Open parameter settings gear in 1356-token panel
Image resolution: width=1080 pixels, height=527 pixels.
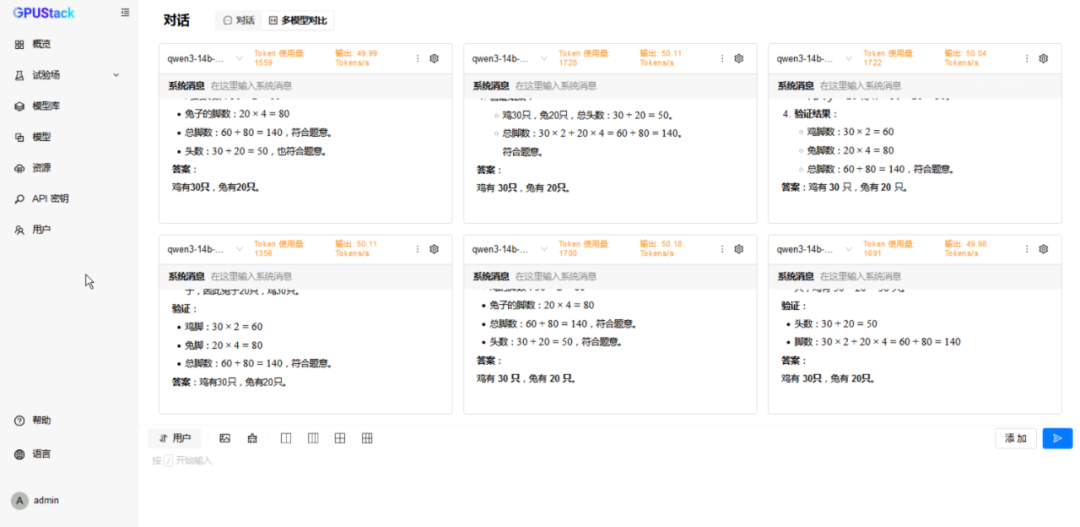coord(434,249)
